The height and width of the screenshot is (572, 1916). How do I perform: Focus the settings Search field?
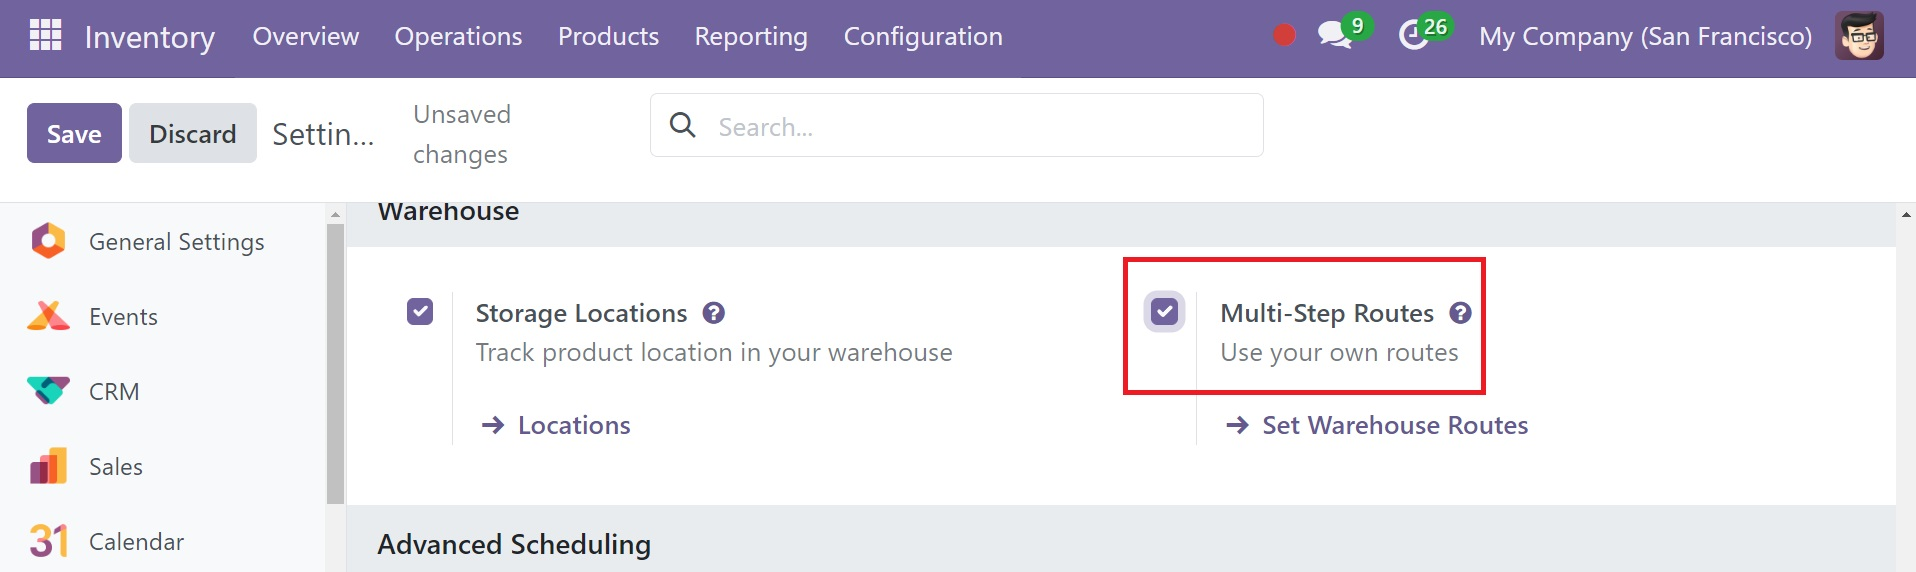980,126
